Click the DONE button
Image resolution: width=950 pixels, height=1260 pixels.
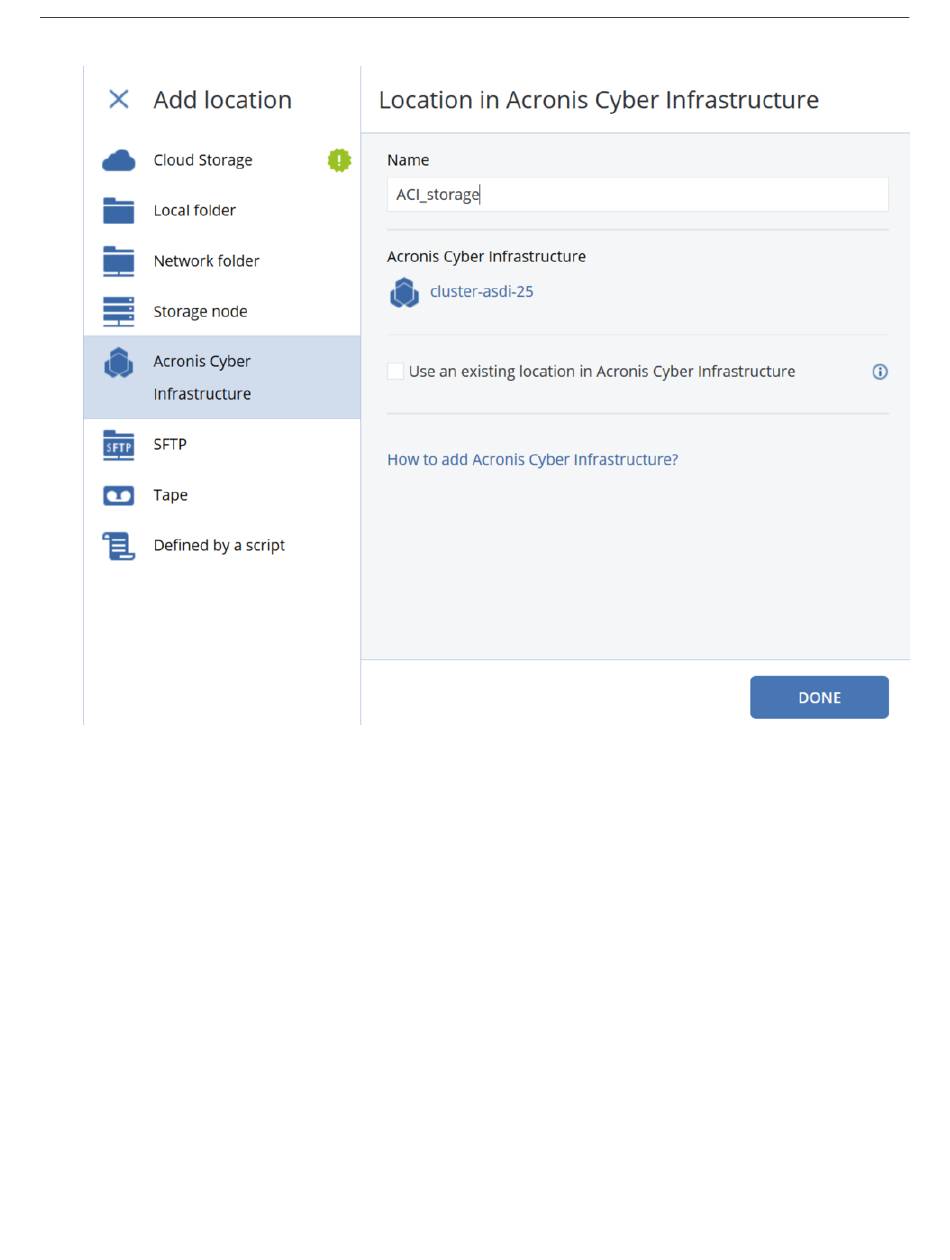(819, 697)
